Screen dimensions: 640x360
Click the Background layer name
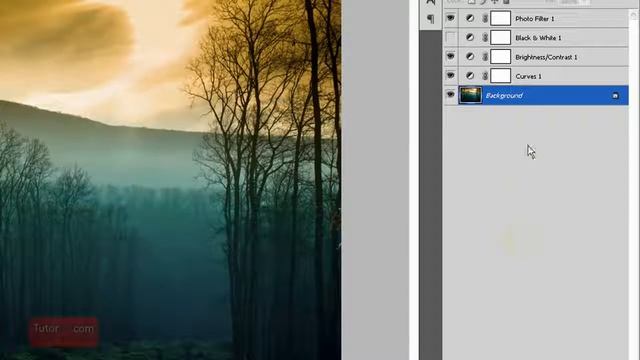[504, 96]
